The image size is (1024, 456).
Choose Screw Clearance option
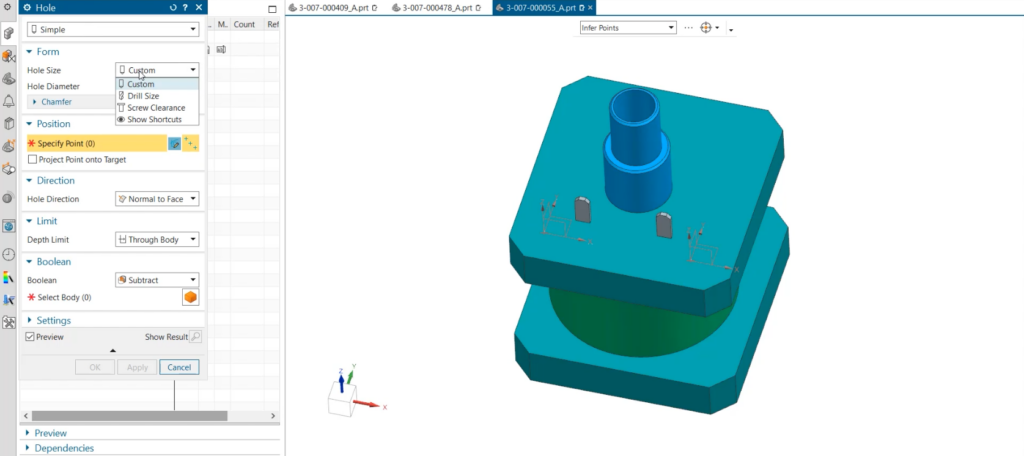pyautogui.click(x=157, y=108)
